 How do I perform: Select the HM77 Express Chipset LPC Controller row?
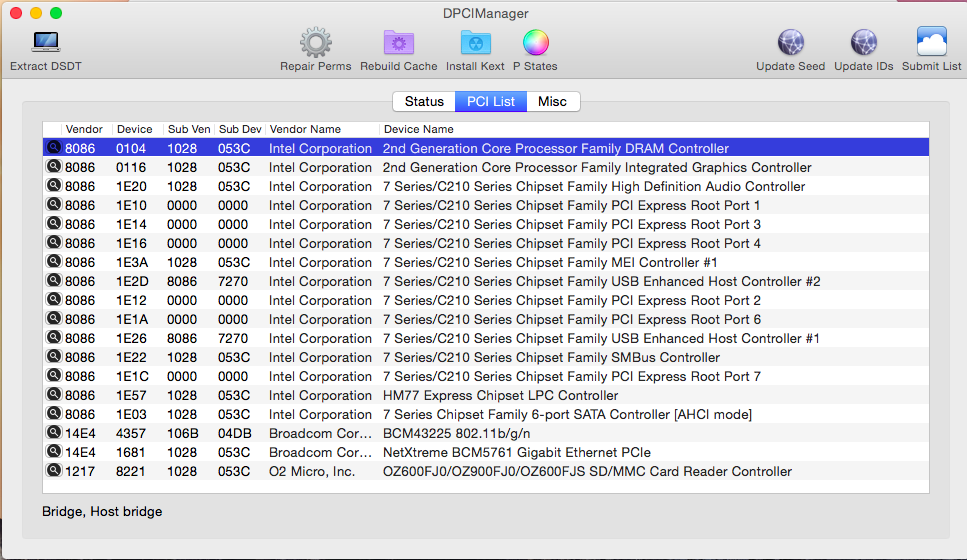click(500, 395)
